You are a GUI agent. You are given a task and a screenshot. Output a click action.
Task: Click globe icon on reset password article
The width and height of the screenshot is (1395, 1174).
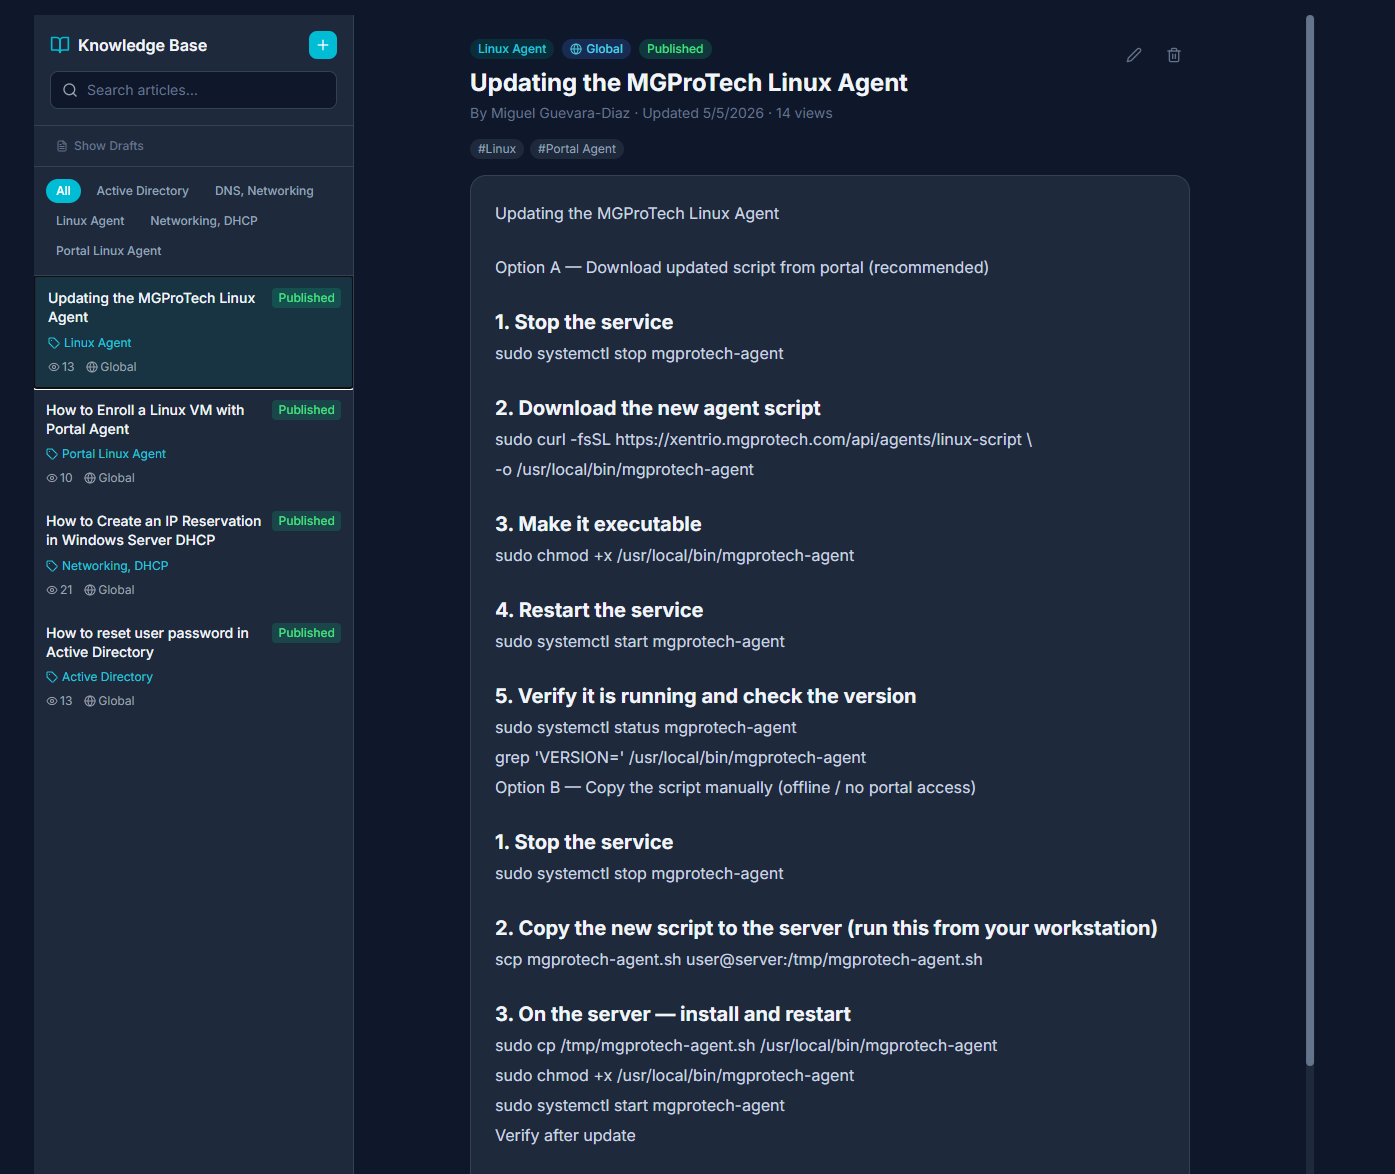click(90, 701)
